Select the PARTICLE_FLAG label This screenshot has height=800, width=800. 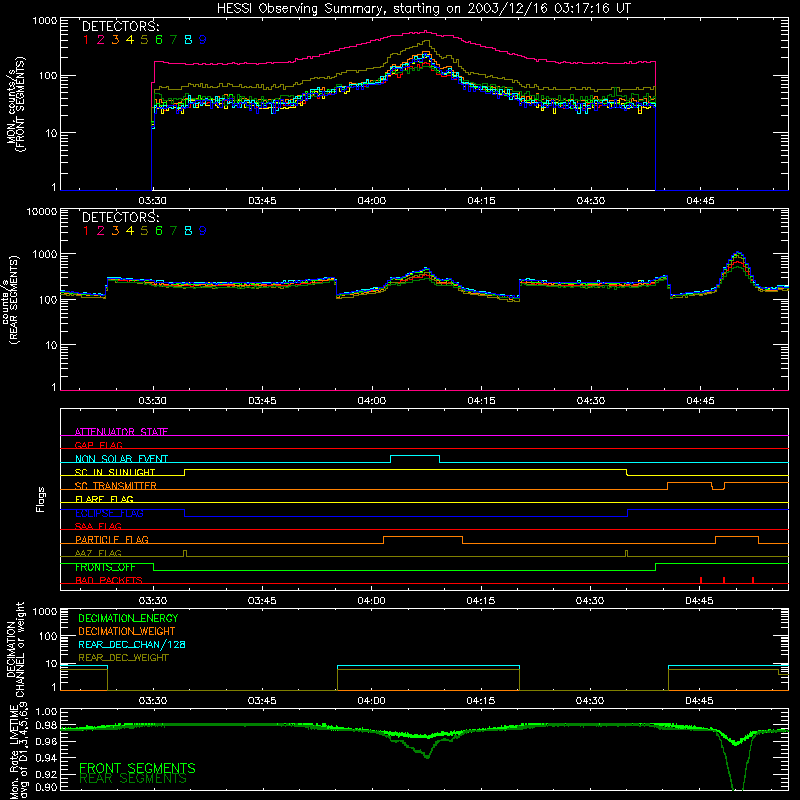pos(112,539)
